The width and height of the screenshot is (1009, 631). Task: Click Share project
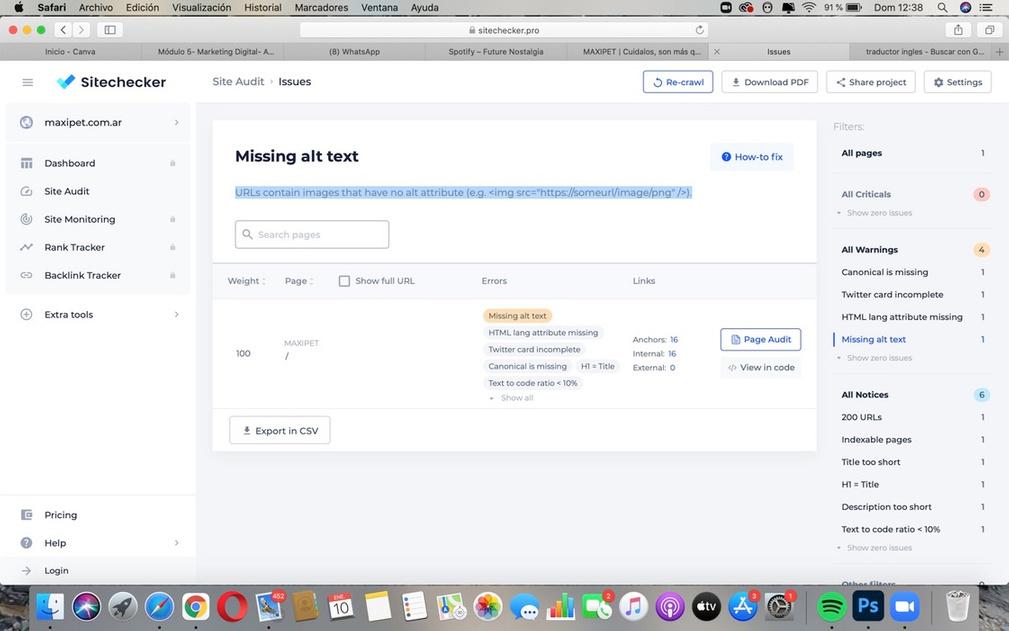871,82
